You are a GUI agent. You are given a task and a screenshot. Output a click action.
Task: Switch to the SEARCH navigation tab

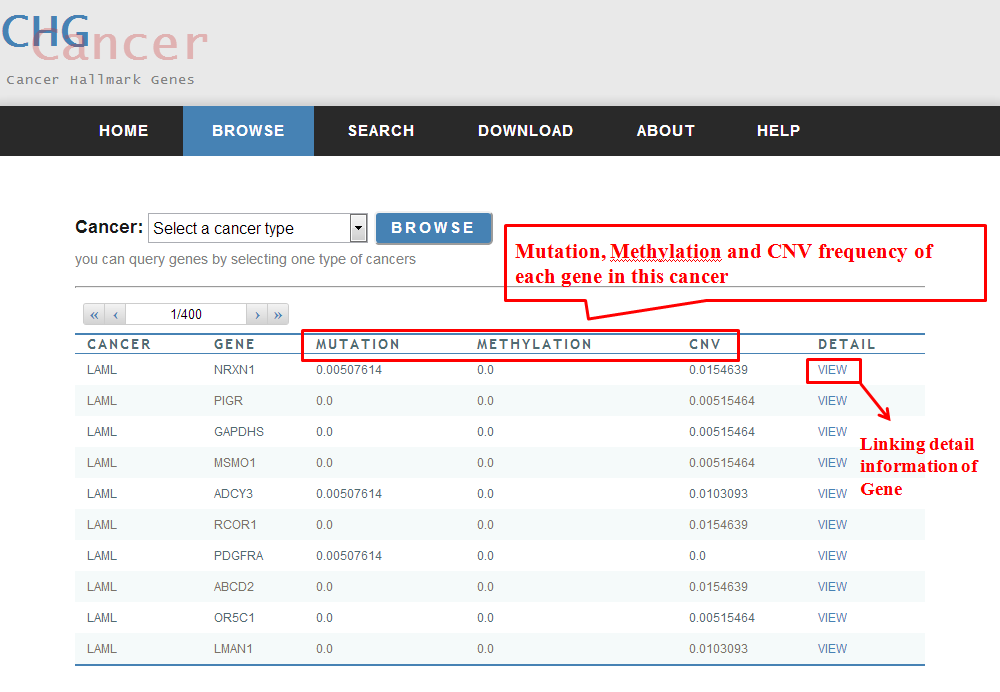point(381,131)
